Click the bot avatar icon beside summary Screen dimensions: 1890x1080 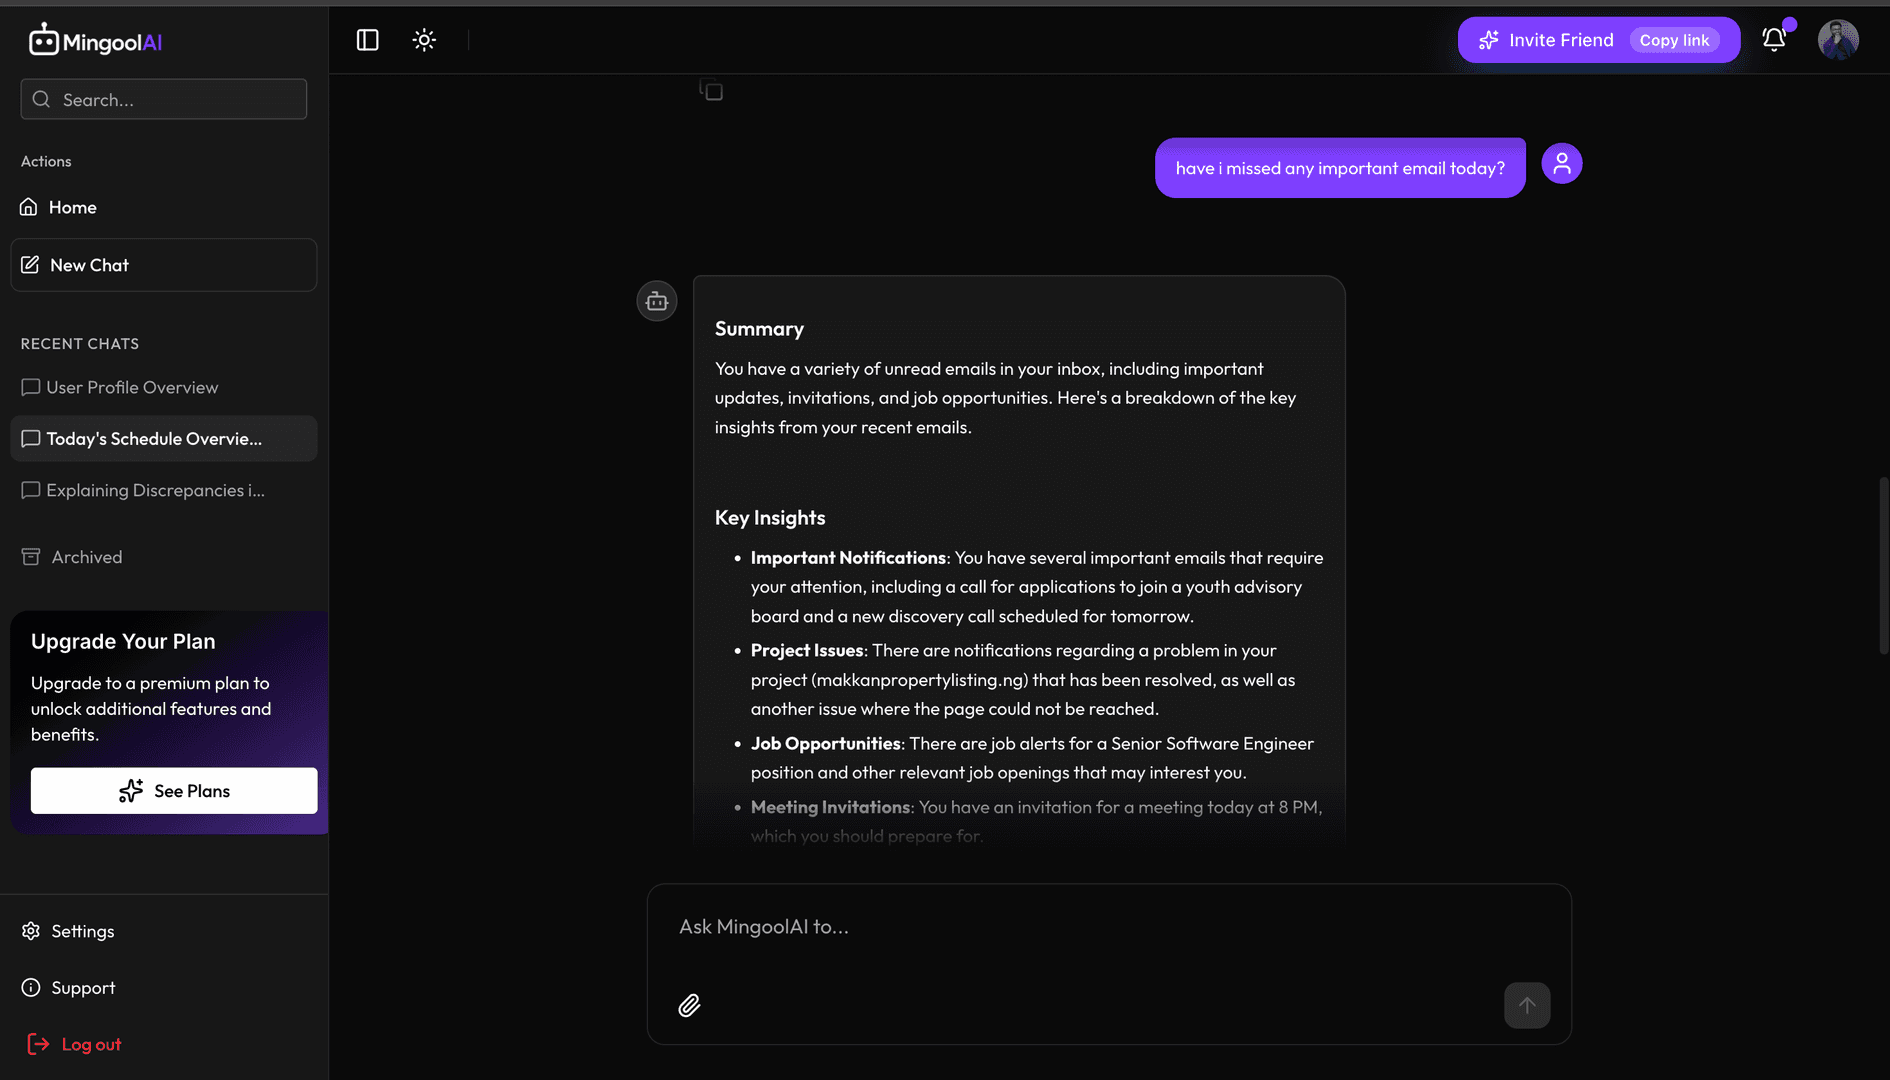point(657,301)
